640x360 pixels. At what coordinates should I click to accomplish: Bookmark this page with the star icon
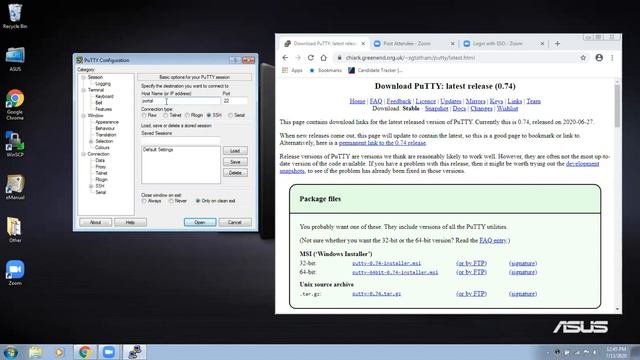pyautogui.click(x=583, y=58)
